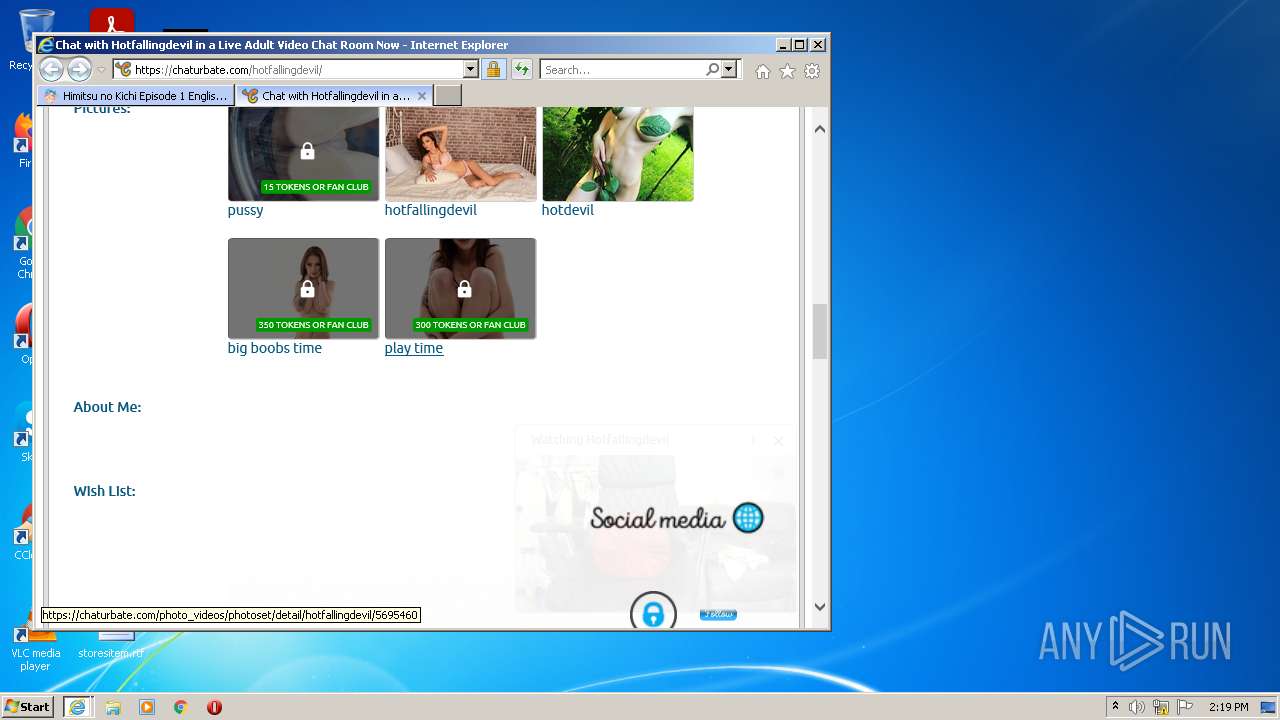Screen dimensions: 1280x720
Task: Click the '15 TOKENS OR FAN CLUB' locked thumbnail
Action: click(303, 154)
